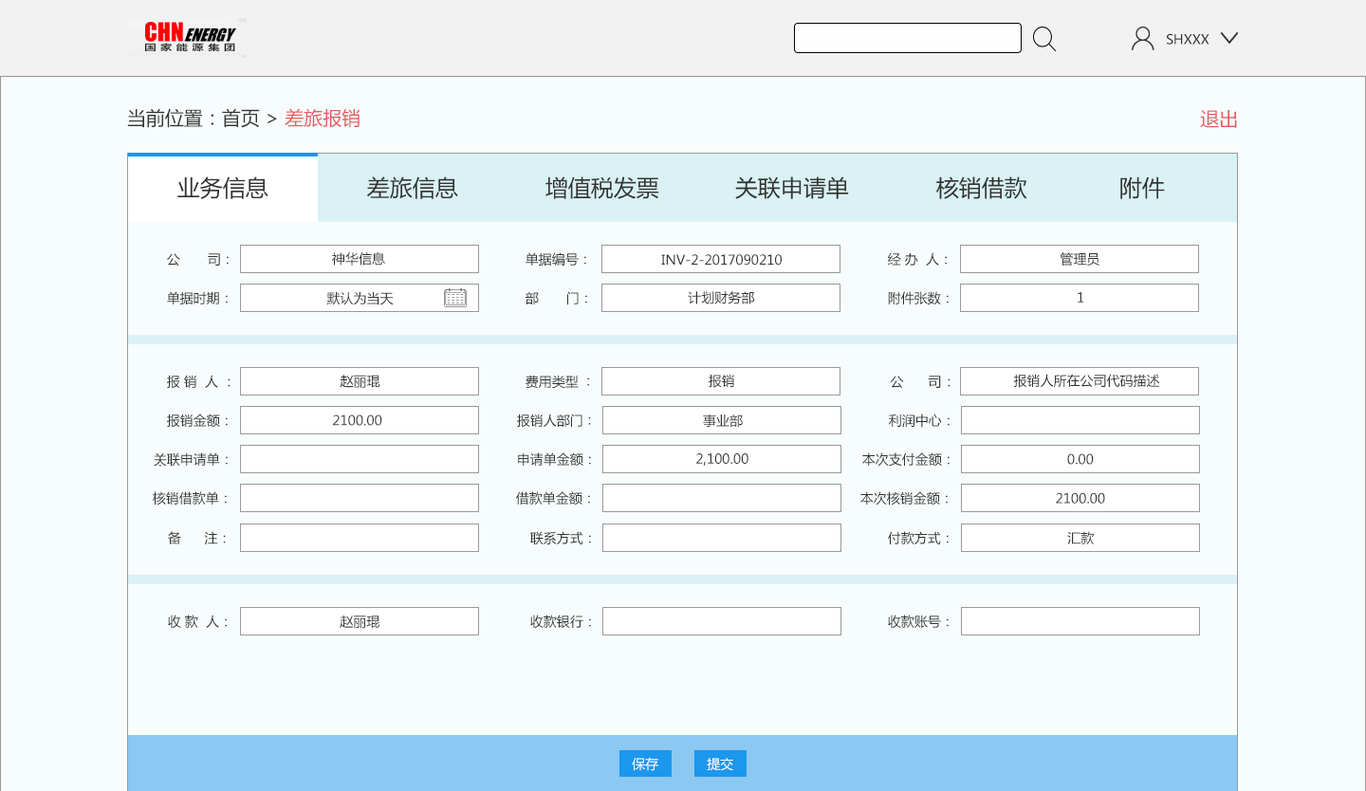Select the 附件 tab
The height and width of the screenshot is (791, 1366).
(1142, 188)
